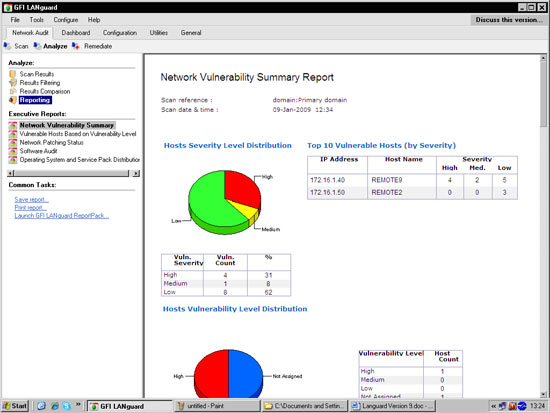Switch to the General tab
Screen dimensions: 550x413
coord(191,33)
